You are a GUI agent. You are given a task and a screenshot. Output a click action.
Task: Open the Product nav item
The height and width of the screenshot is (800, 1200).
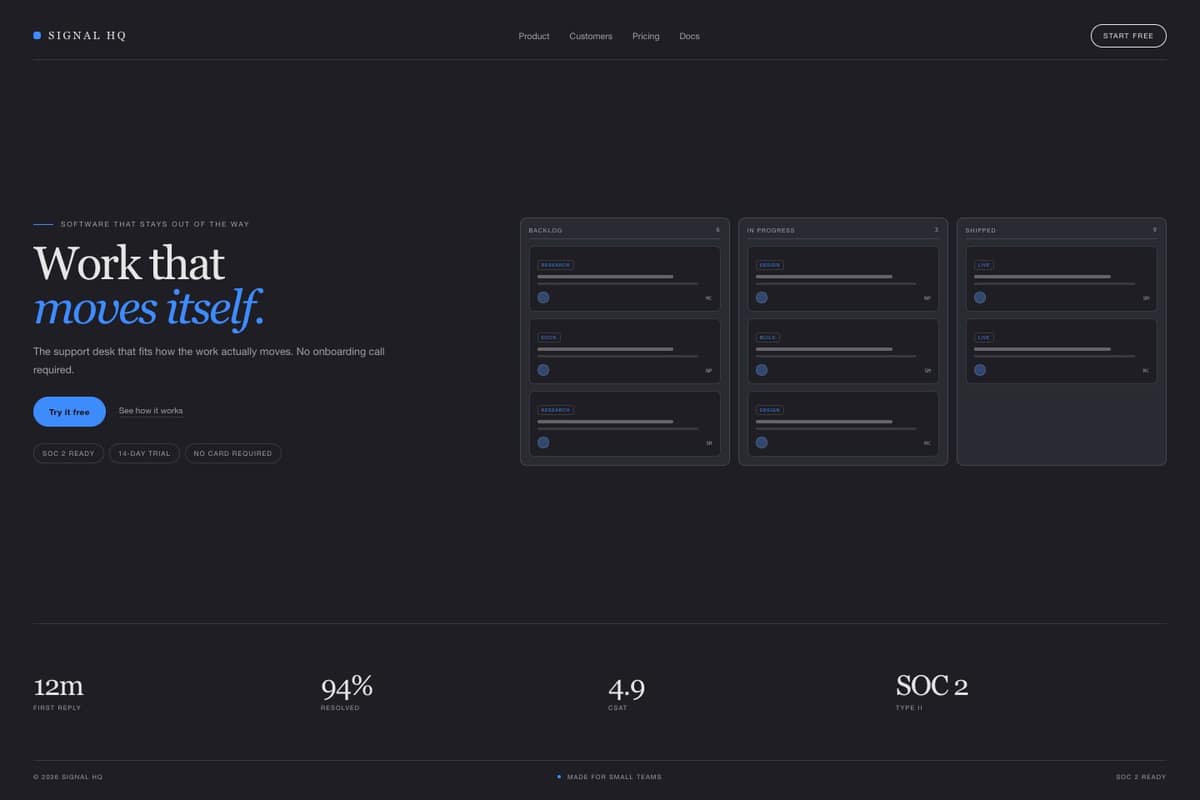(534, 36)
